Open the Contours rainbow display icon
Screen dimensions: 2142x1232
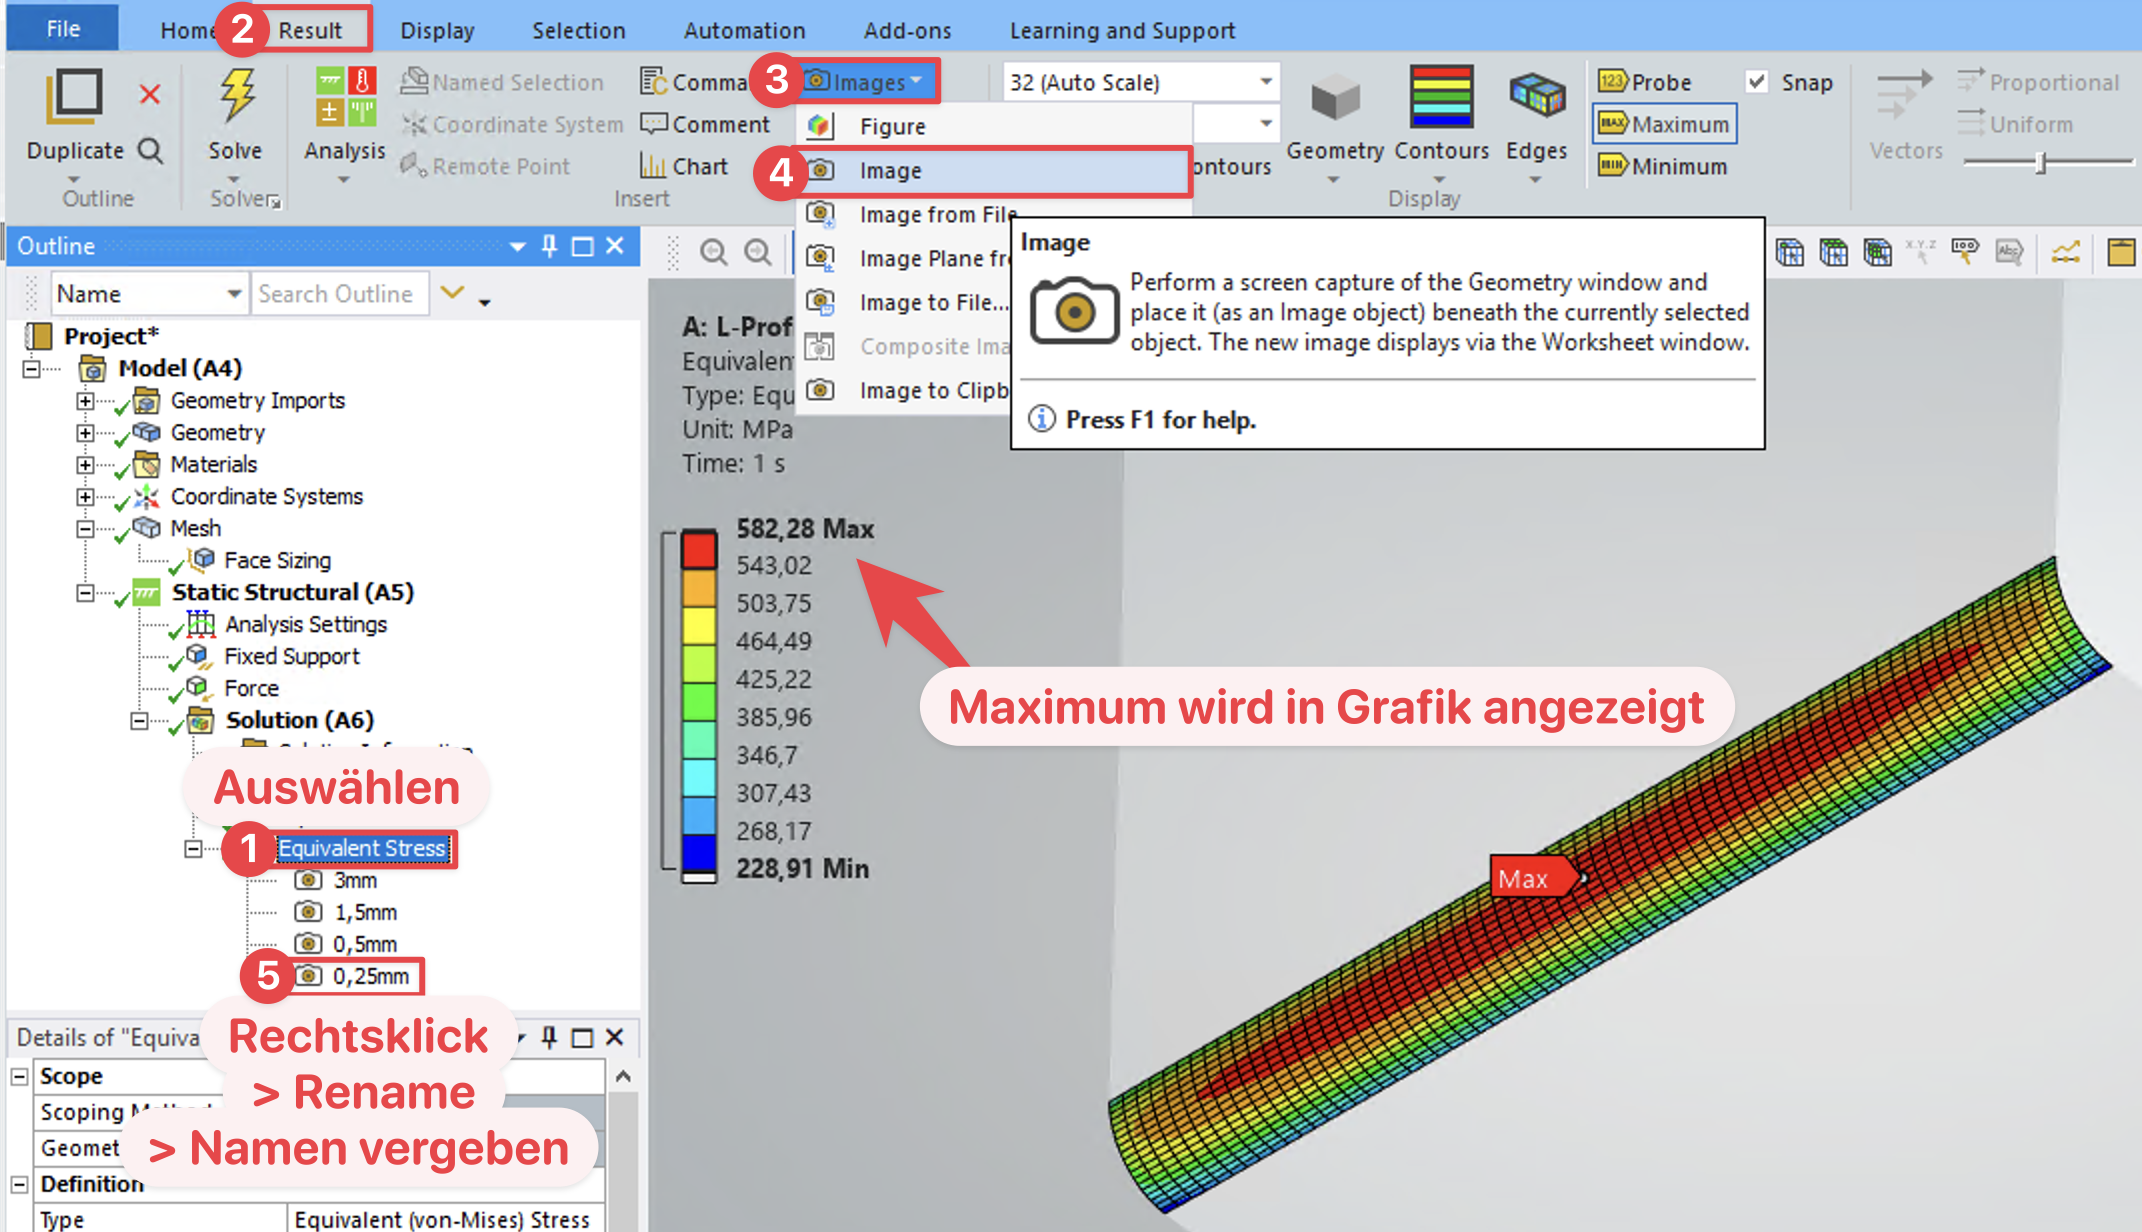coord(1440,98)
